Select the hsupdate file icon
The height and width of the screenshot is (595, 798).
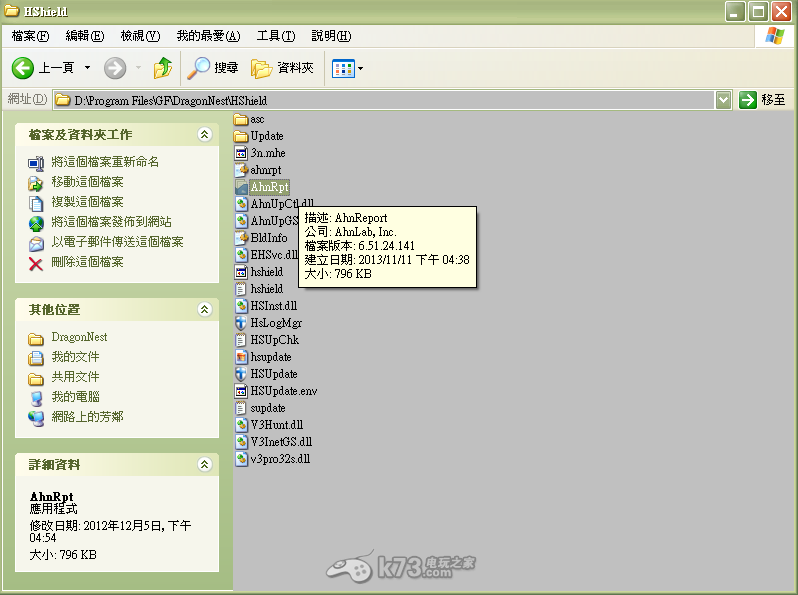pos(241,357)
